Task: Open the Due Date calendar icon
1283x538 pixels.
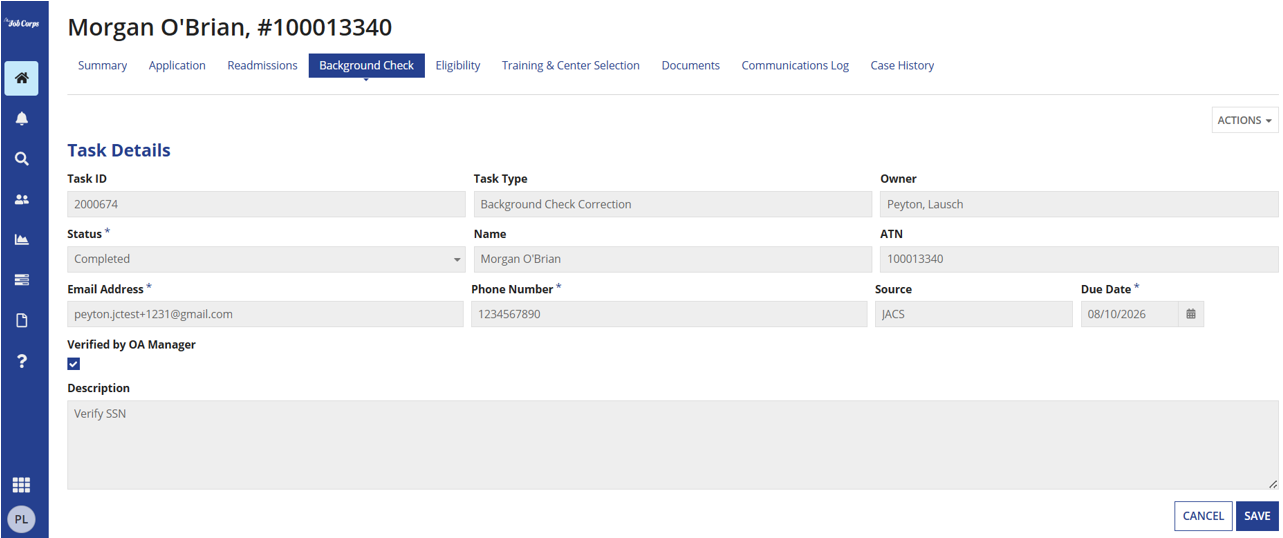Action: click(x=1191, y=314)
